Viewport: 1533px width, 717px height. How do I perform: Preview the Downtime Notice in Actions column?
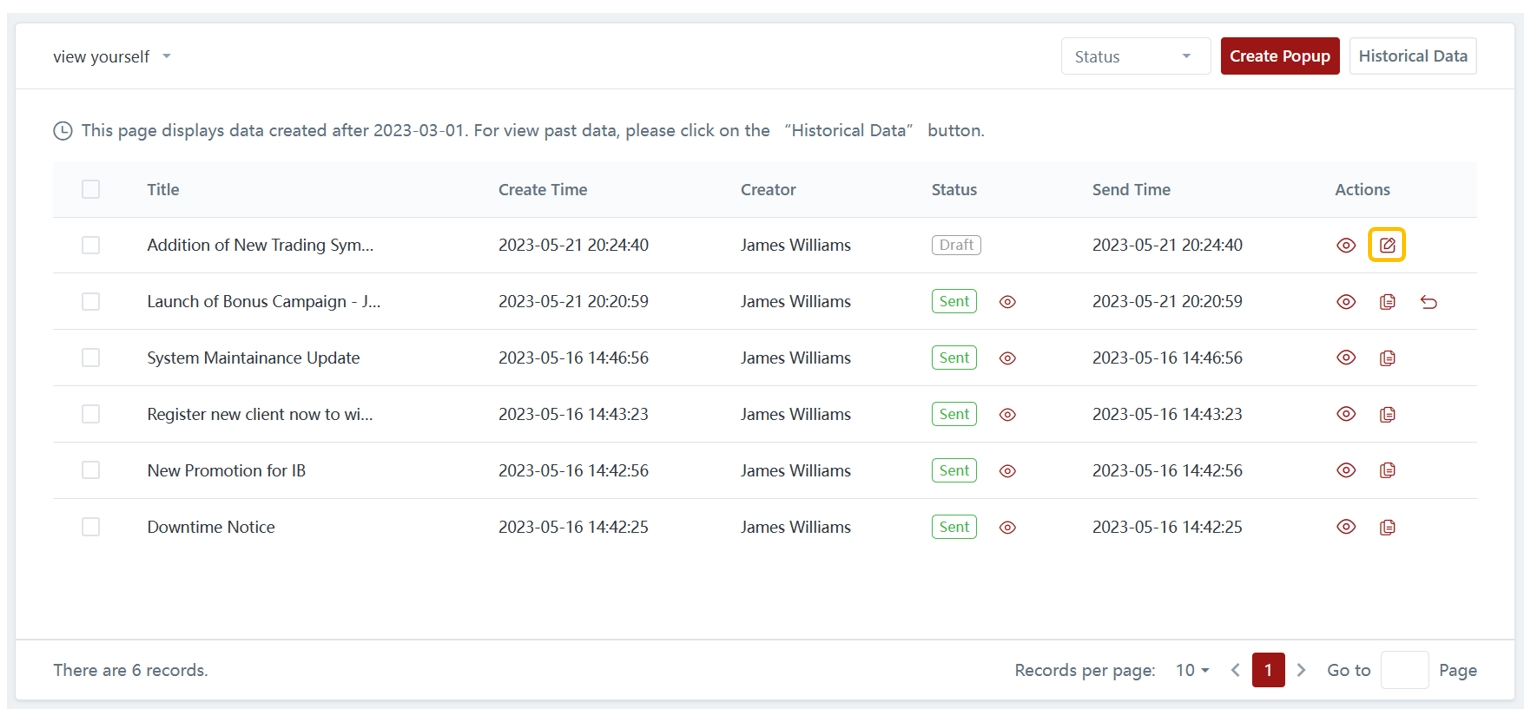point(1346,527)
